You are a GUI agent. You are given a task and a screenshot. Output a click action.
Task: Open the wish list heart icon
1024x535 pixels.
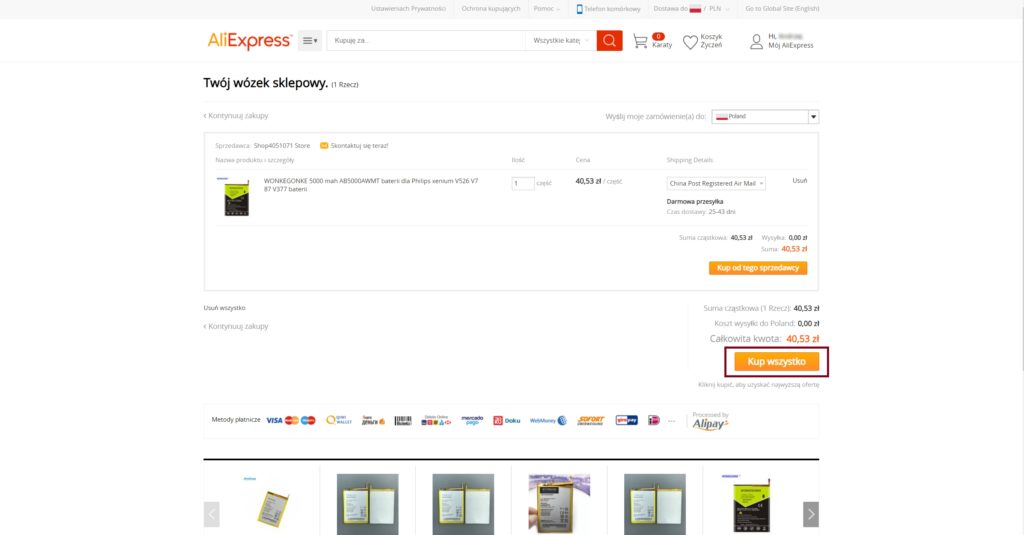tap(690, 42)
